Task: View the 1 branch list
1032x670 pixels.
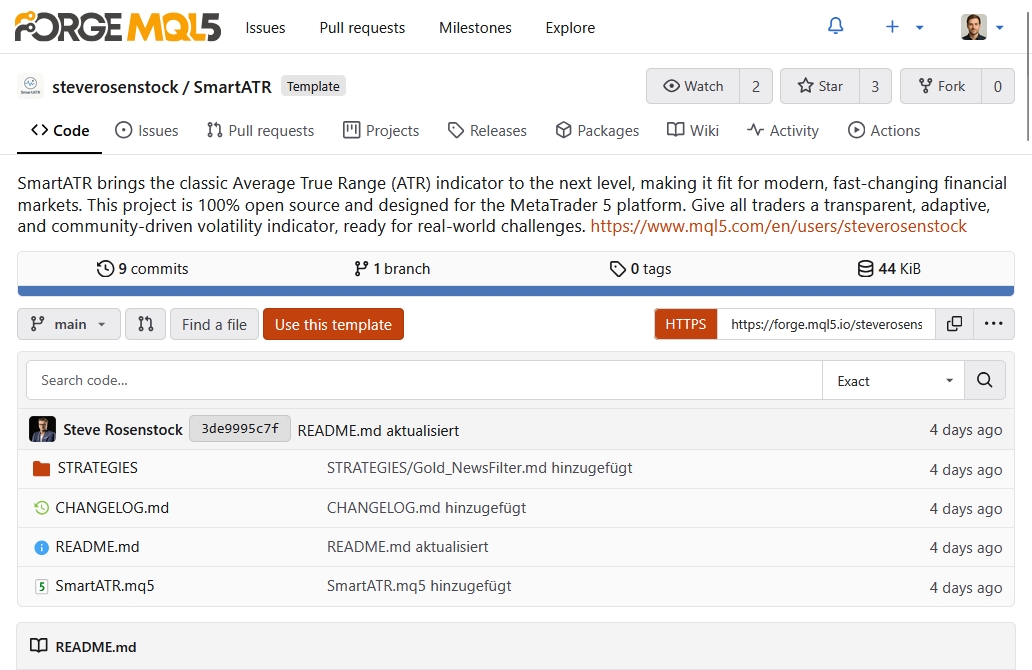Action: pos(392,269)
